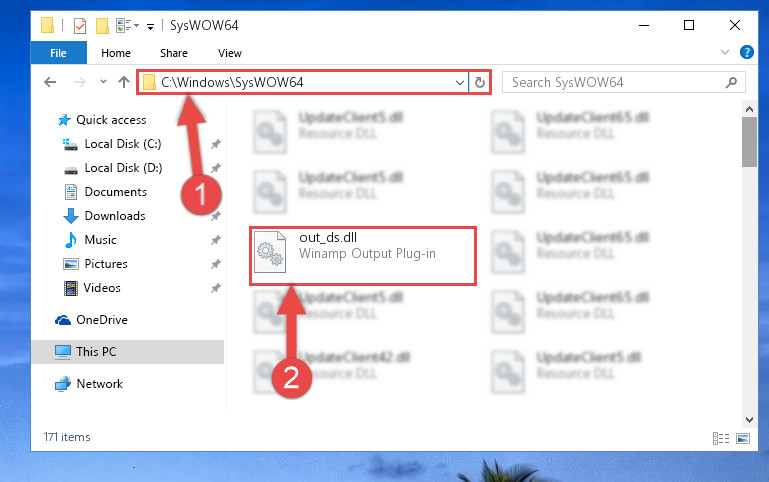
Task: Toggle pin next to Music
Action: pyautogui.click(x=215, y=240)
